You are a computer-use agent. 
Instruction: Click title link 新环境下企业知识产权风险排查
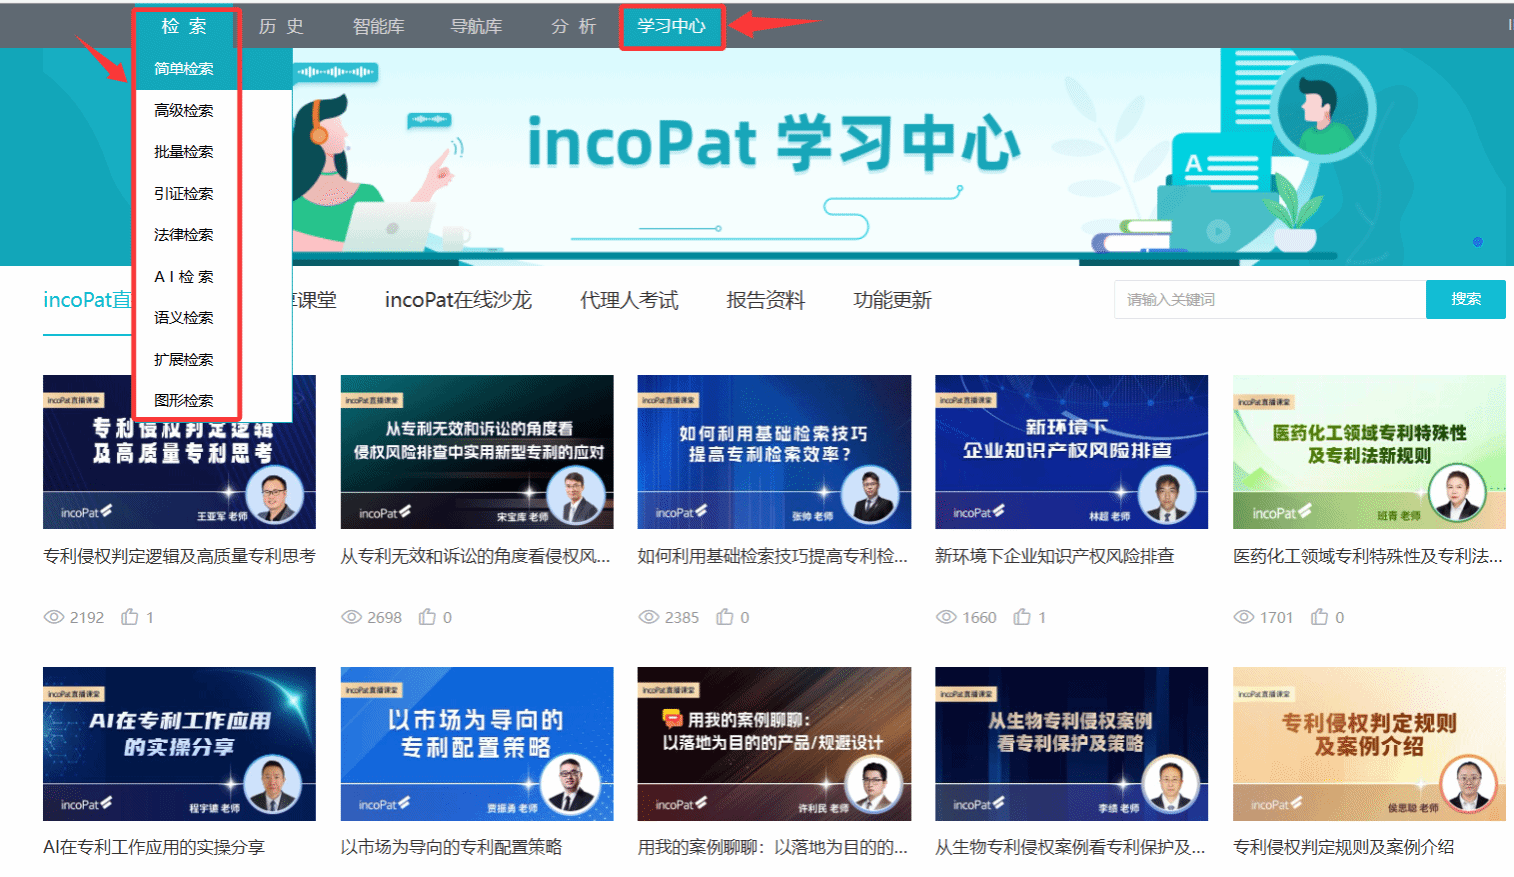tap(1055, 556)
